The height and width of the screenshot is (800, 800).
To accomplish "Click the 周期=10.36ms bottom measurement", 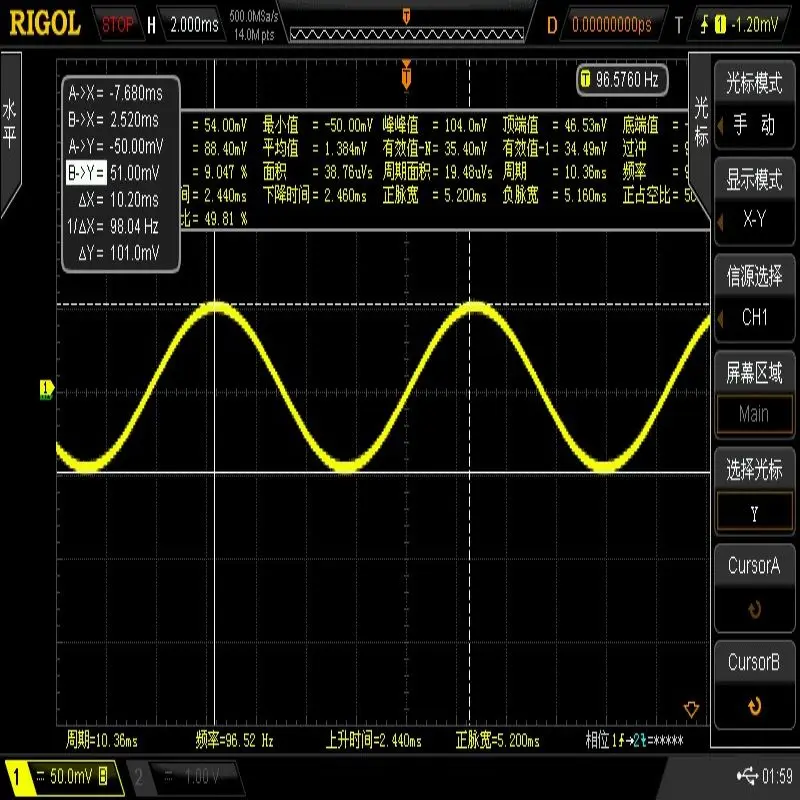I will (102, 740).
